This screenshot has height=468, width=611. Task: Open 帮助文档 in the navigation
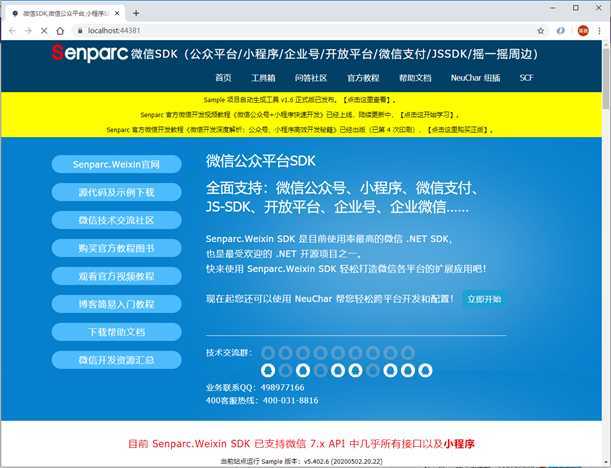415,78
